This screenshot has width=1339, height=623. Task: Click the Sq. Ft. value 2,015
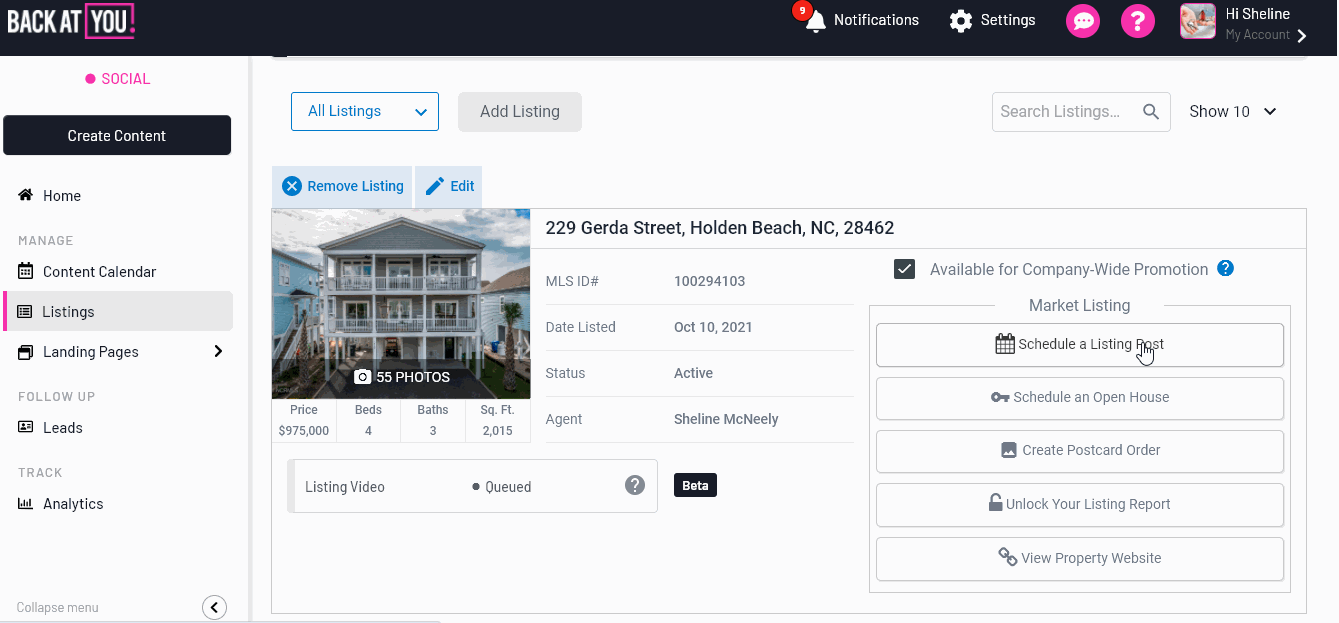[497, 431]
